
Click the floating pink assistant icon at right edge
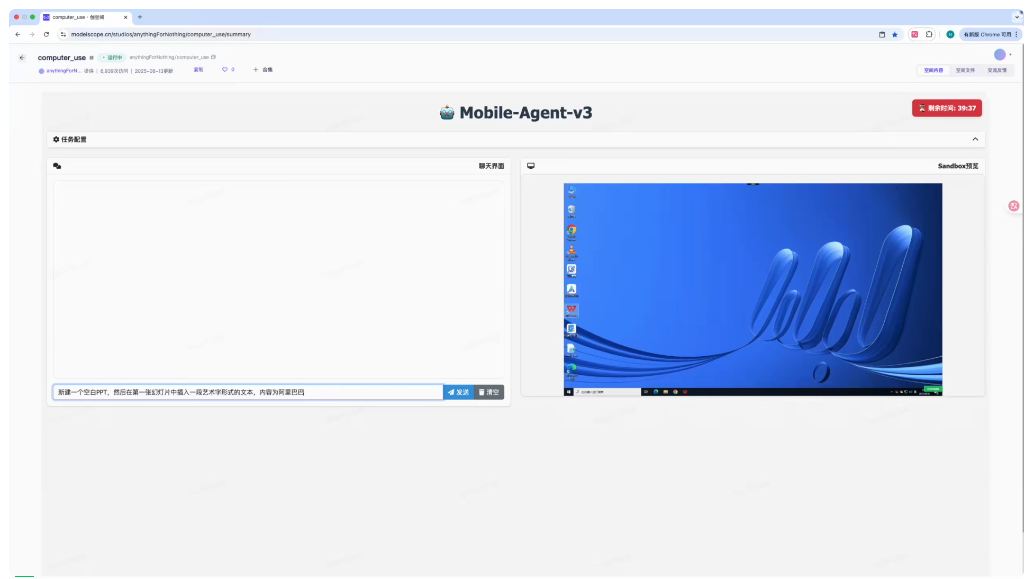[x=1014, y=206]
